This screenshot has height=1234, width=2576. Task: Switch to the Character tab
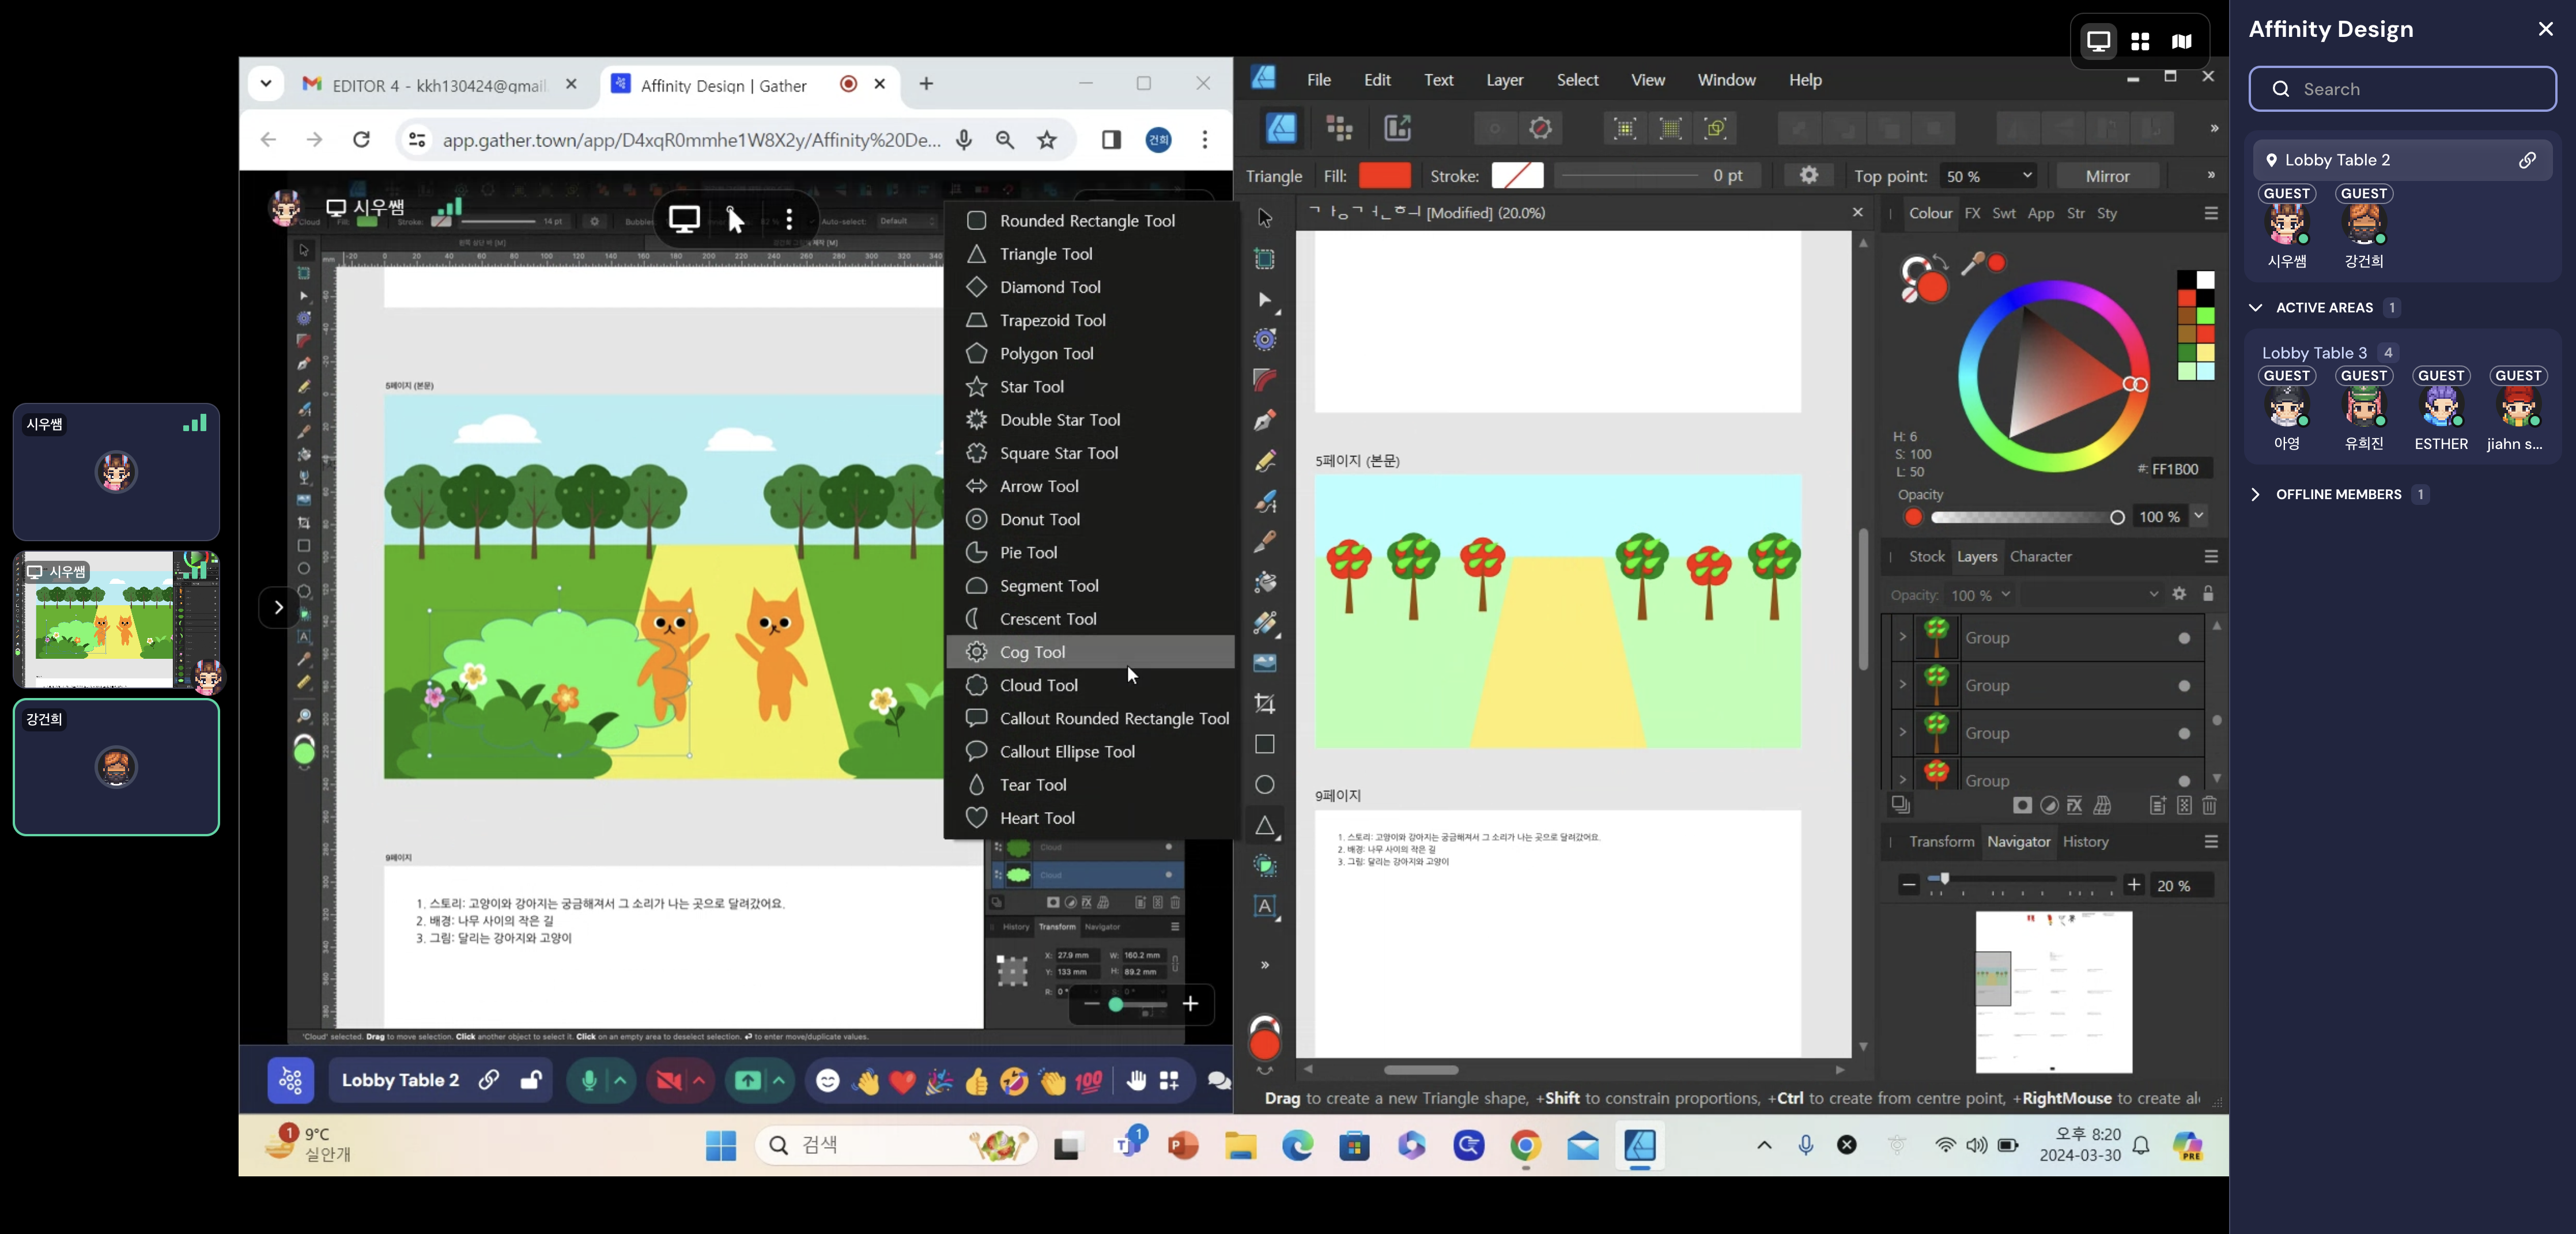pos(2040,557)
